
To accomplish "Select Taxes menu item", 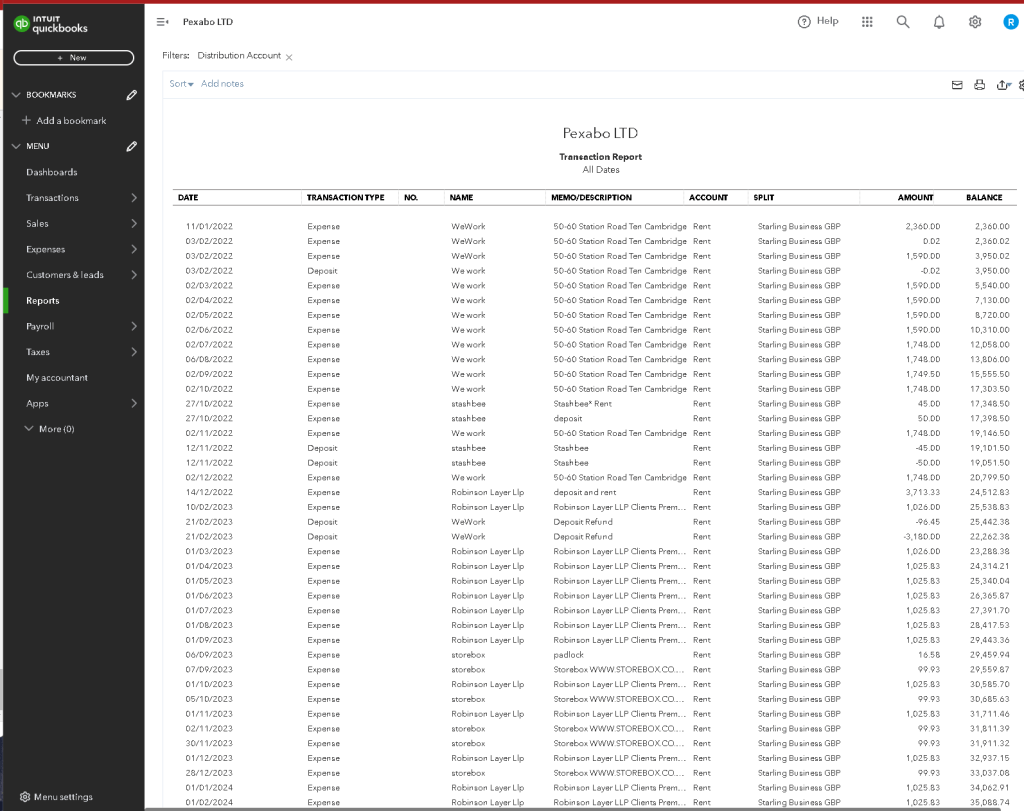I will [x=38, y=351].
